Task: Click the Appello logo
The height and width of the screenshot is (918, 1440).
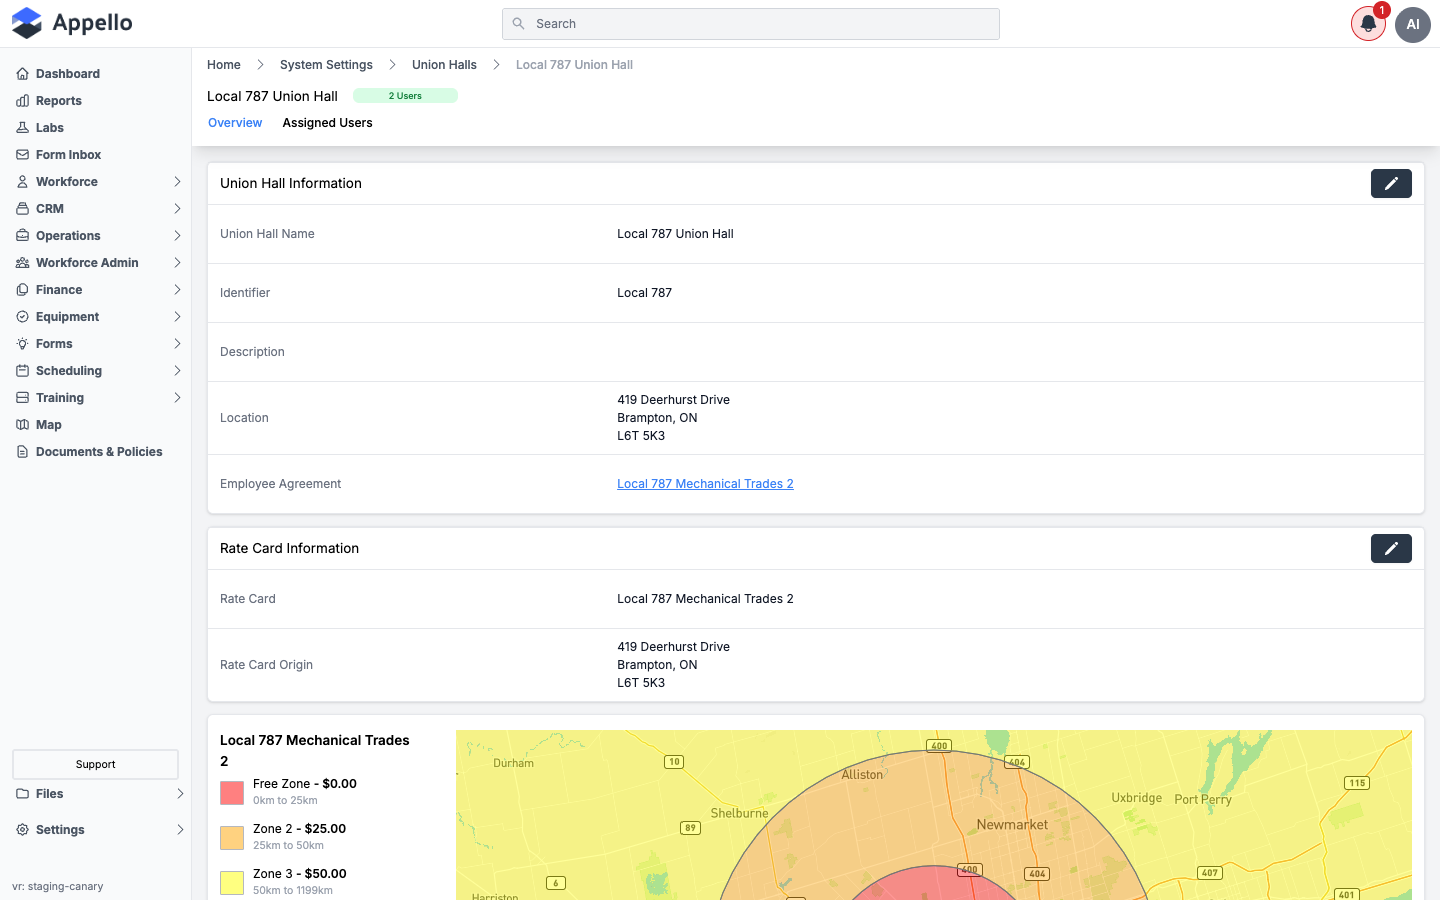Action: (x=72, y=23)
